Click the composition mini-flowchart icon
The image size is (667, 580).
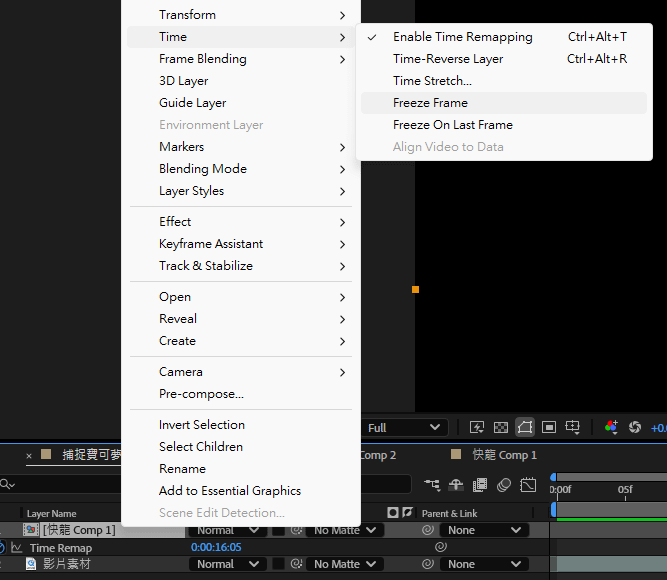[432, 485]
